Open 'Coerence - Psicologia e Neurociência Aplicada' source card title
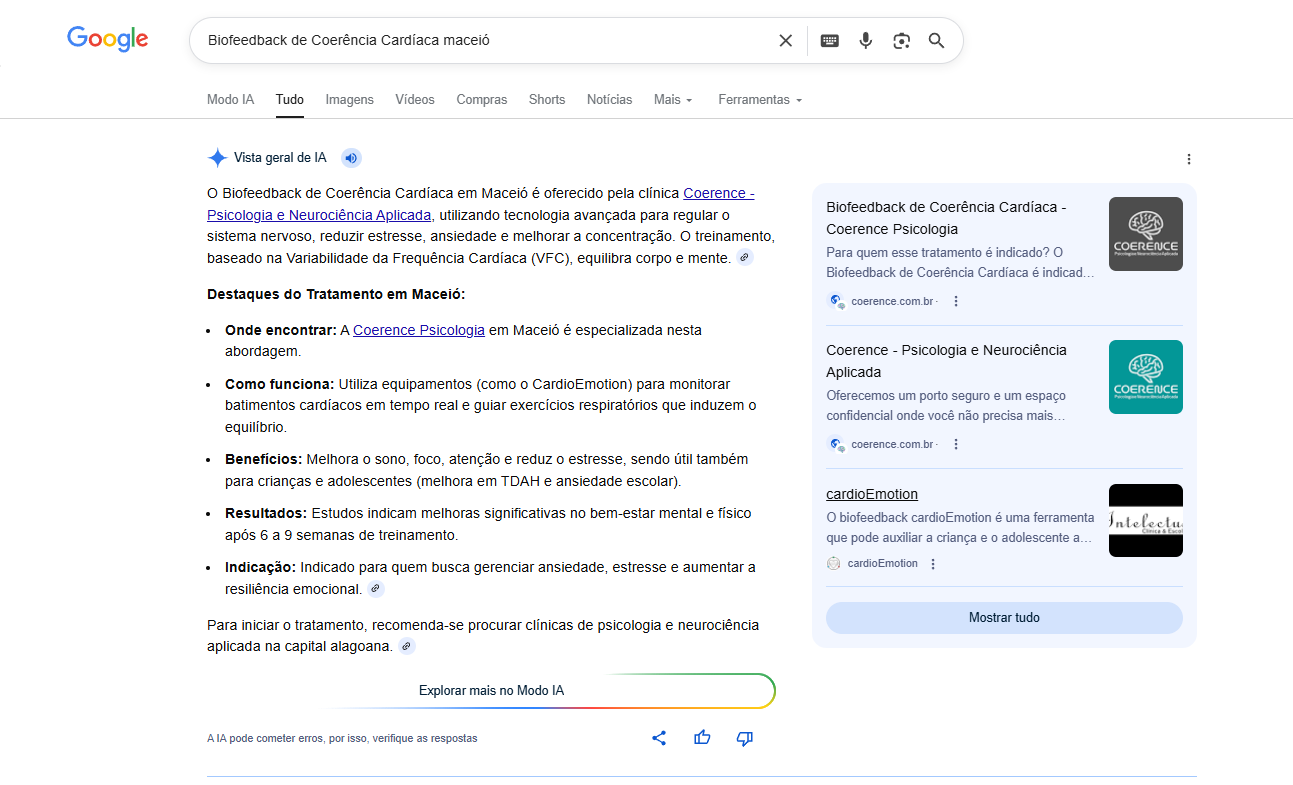 pos(946,361)
